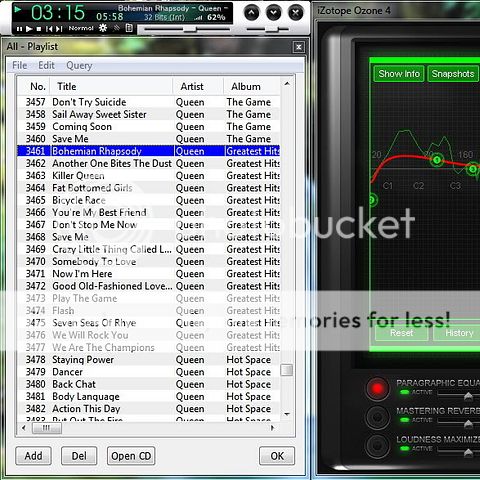Click the play button below the timer

click(x=29, y=29)
